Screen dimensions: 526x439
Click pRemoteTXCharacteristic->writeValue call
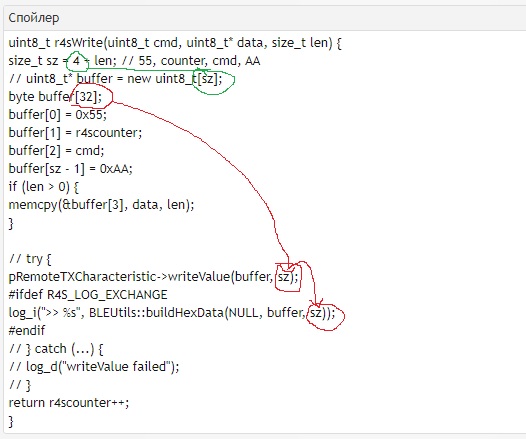point(153,277)
